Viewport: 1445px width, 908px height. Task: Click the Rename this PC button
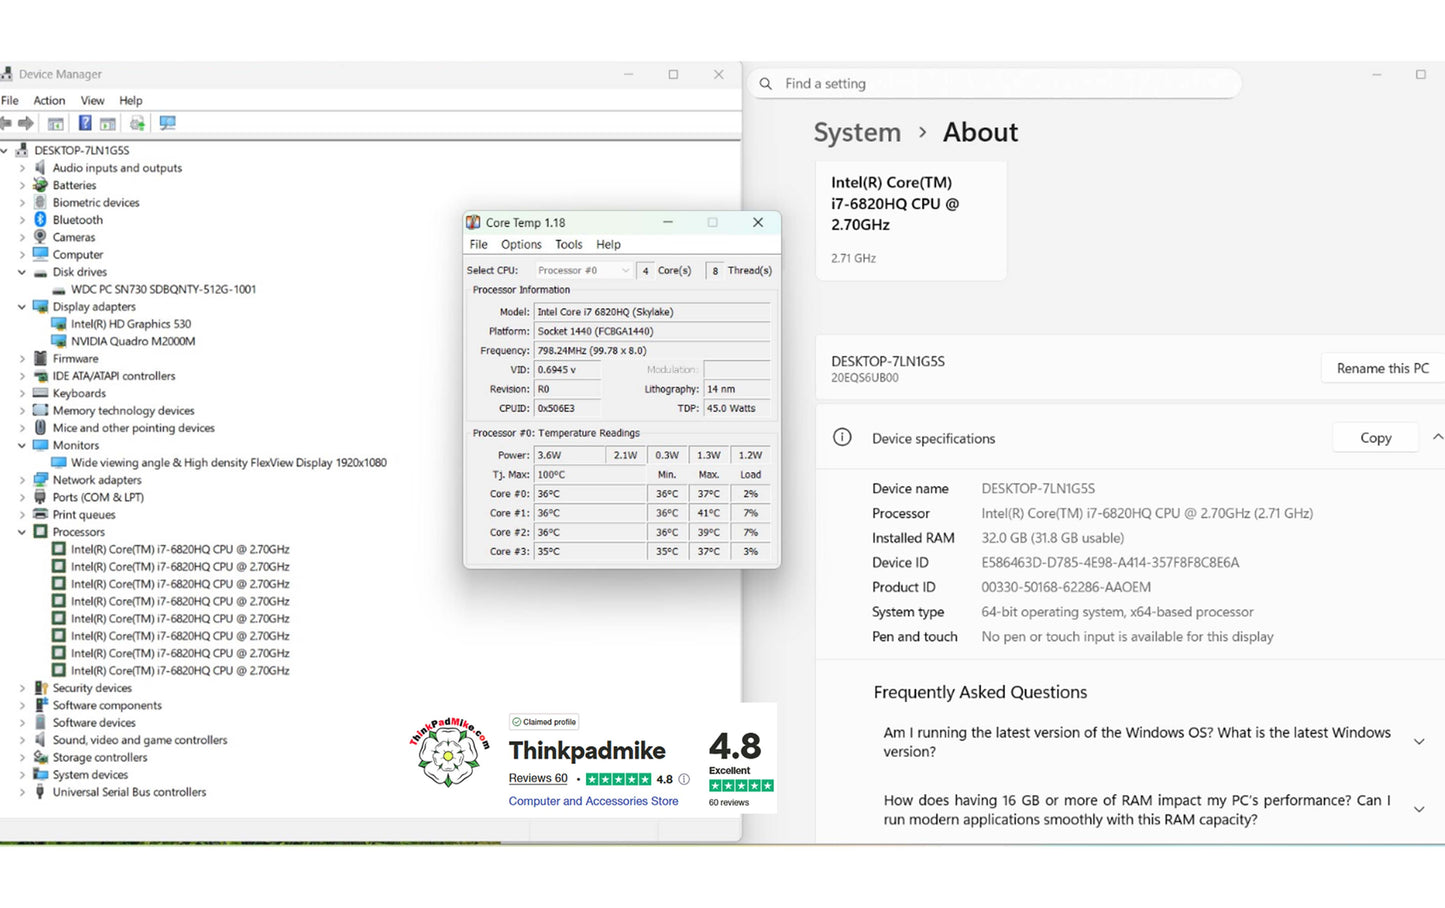click(x=1383, y=368)
